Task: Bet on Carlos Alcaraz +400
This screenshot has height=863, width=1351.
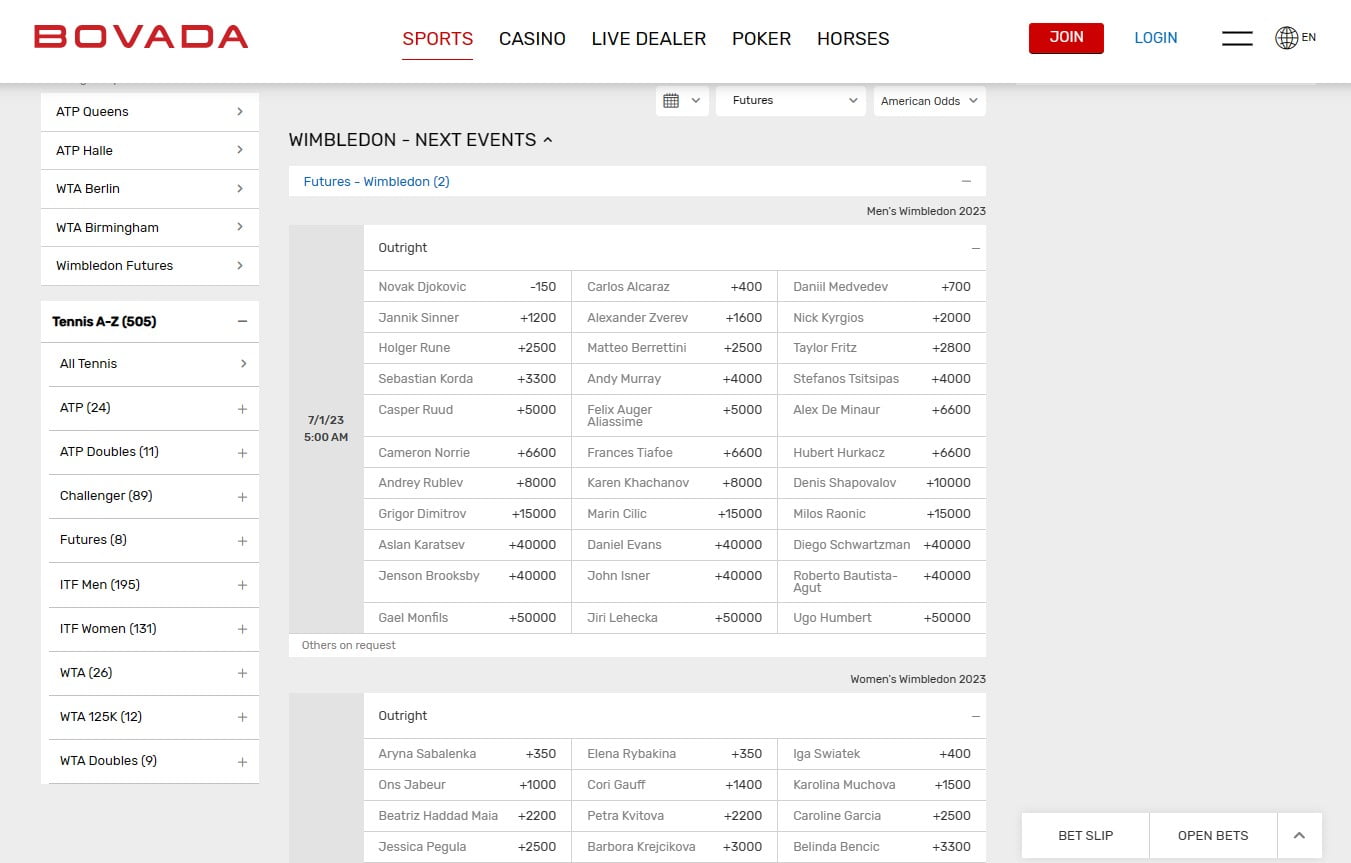Action: tap(674, 287)
